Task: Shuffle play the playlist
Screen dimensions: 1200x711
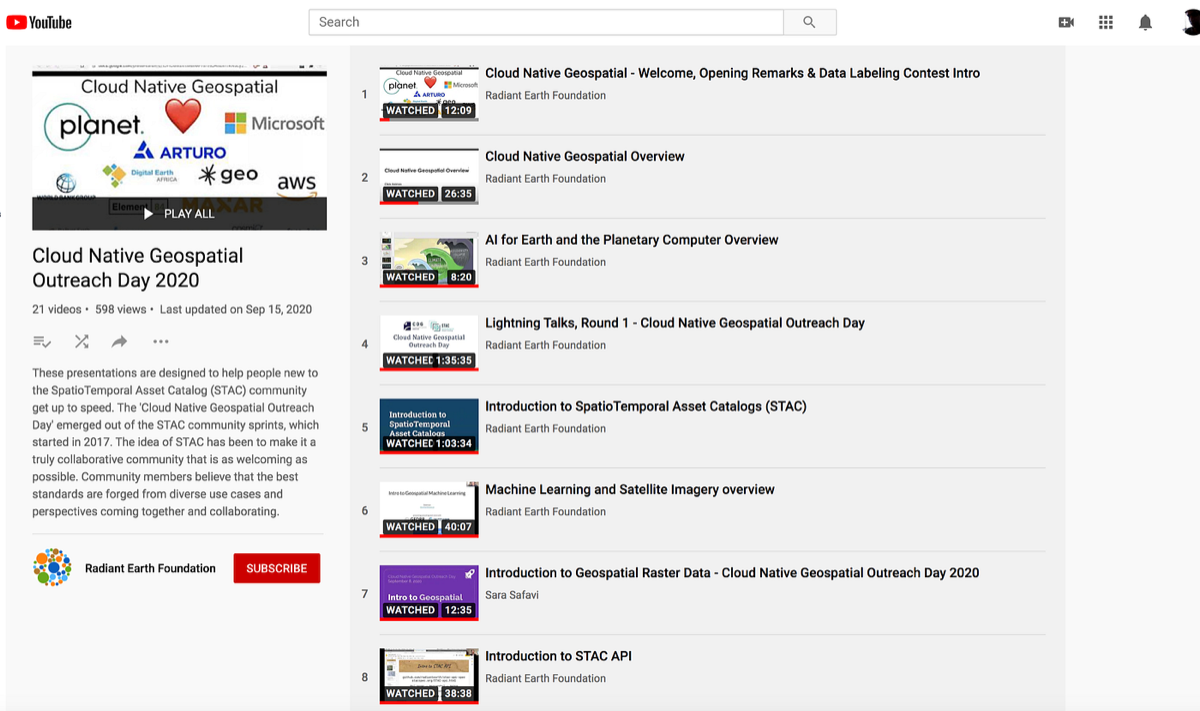Action: [x=82, y=342]
